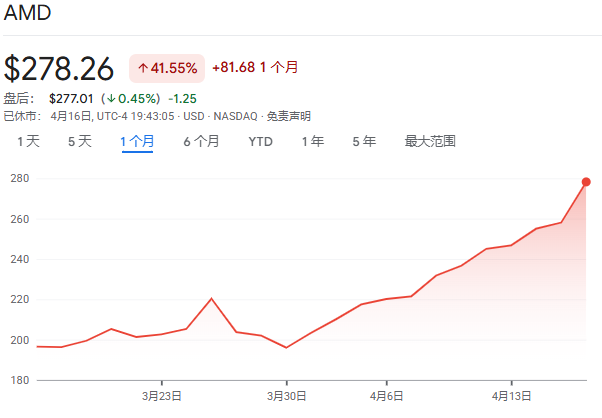The width and height of the screenshot is (602, 418).
Task: Click the red endpoint dot on the chart
Action: (x=586, y=181)
